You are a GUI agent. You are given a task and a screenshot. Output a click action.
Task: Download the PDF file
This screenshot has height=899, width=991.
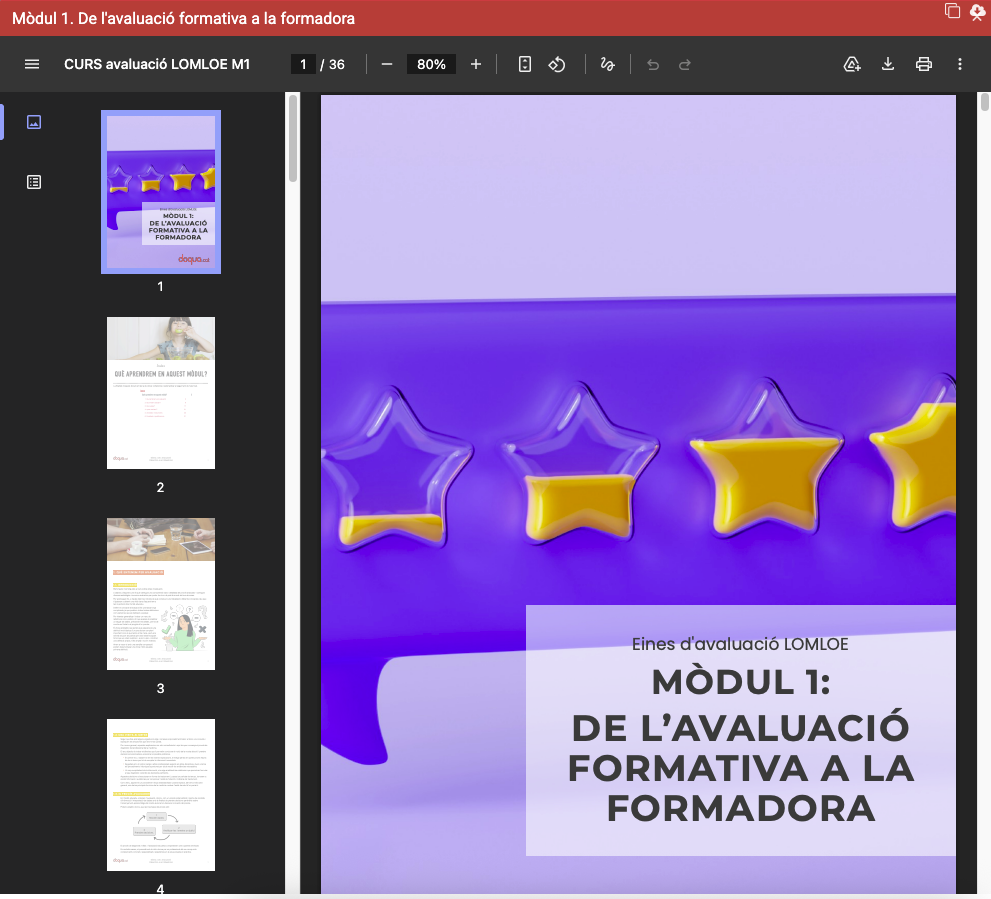(x=887, y=64)
